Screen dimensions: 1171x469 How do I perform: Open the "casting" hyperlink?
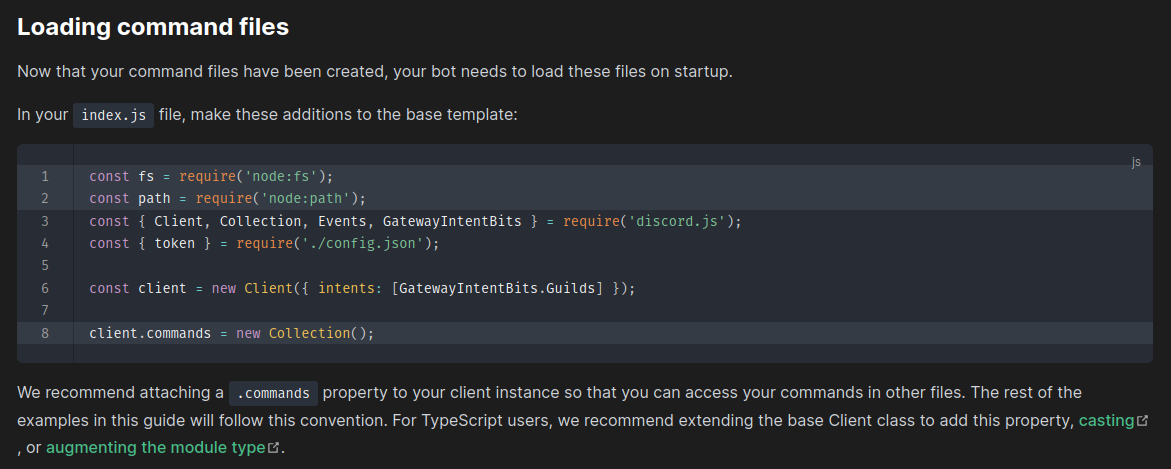click(1107, 420)
